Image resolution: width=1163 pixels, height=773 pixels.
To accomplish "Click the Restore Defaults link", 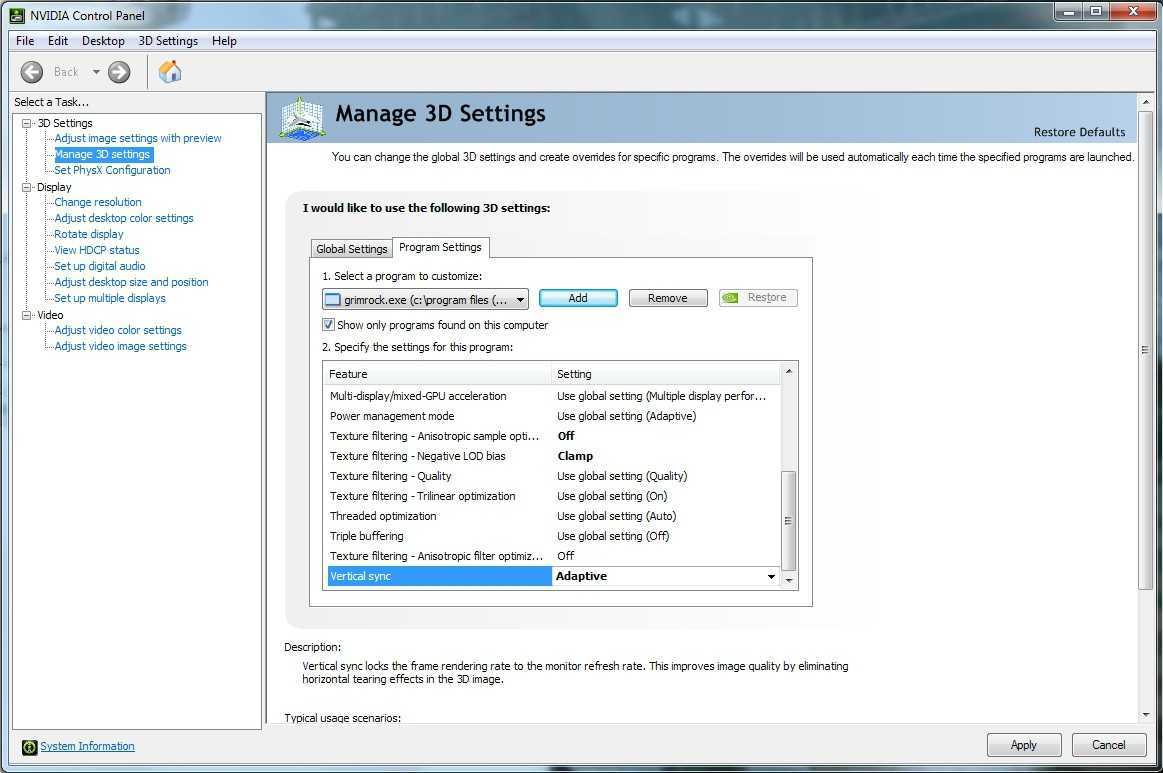I will click(x=1079, y=132).
